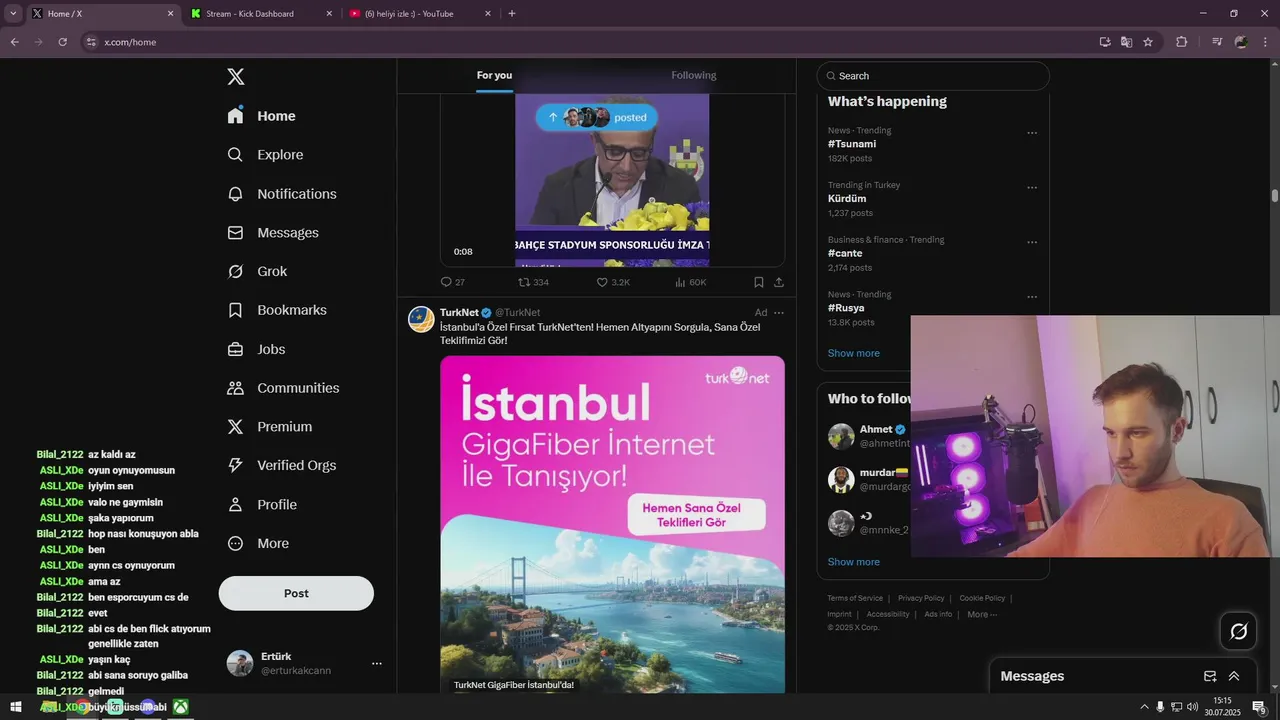Click the new posts pill
1280x720 pixels.
point(597,117)
